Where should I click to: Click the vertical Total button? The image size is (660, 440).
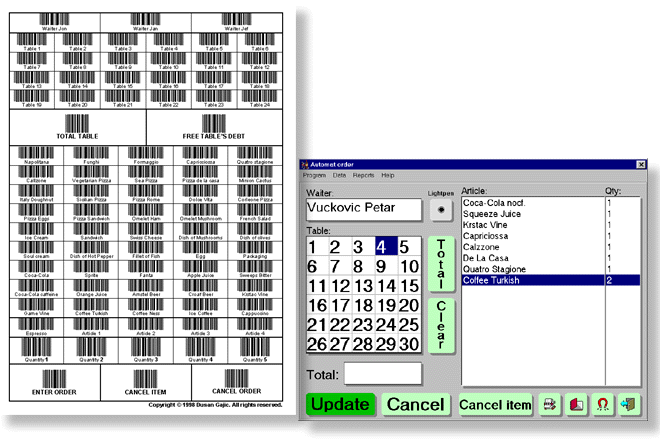coord(441,264)
